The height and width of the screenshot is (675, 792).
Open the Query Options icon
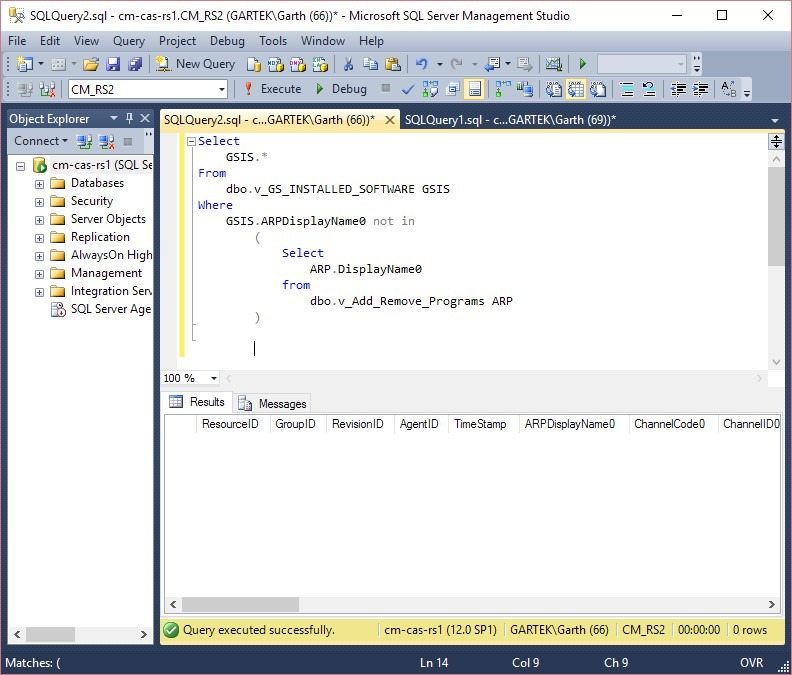pyautogui.click(x=452, y=89)
